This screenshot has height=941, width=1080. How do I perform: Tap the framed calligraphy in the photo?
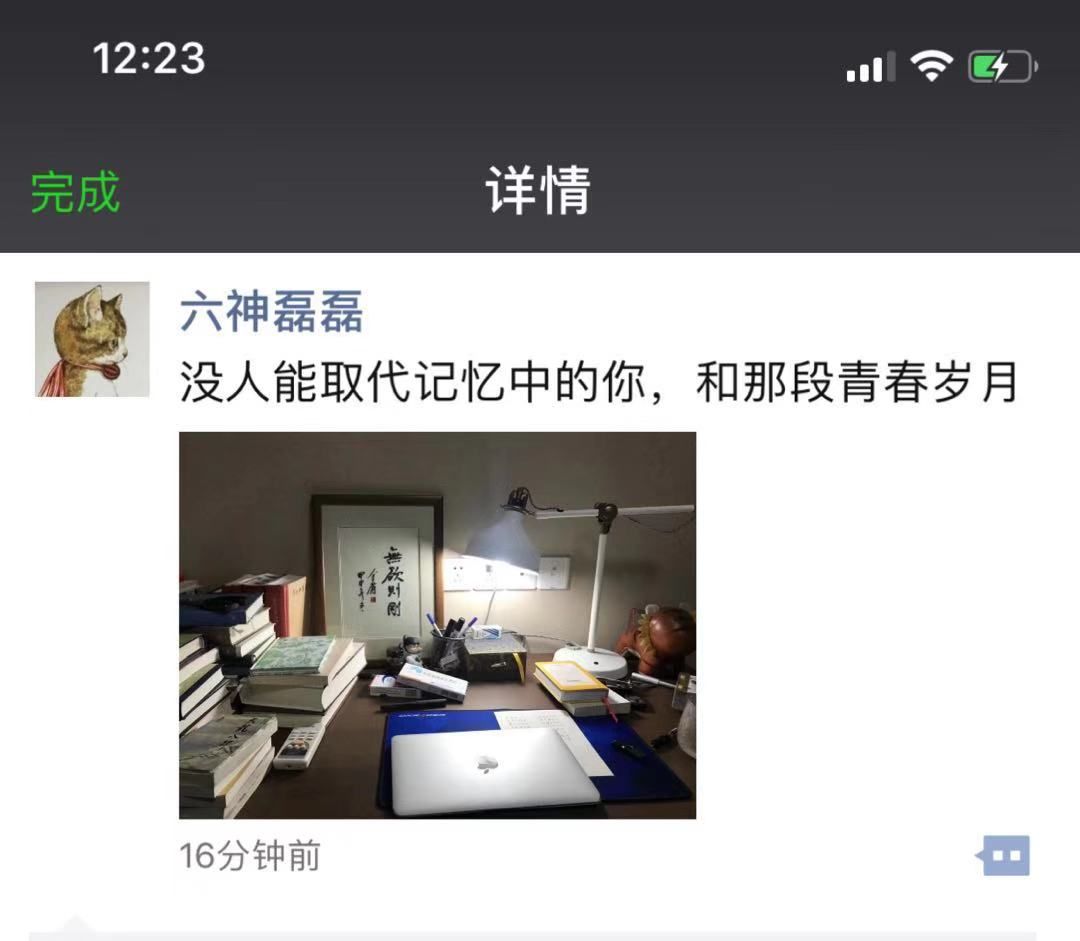pyautogui.click(x=377, y=569)
